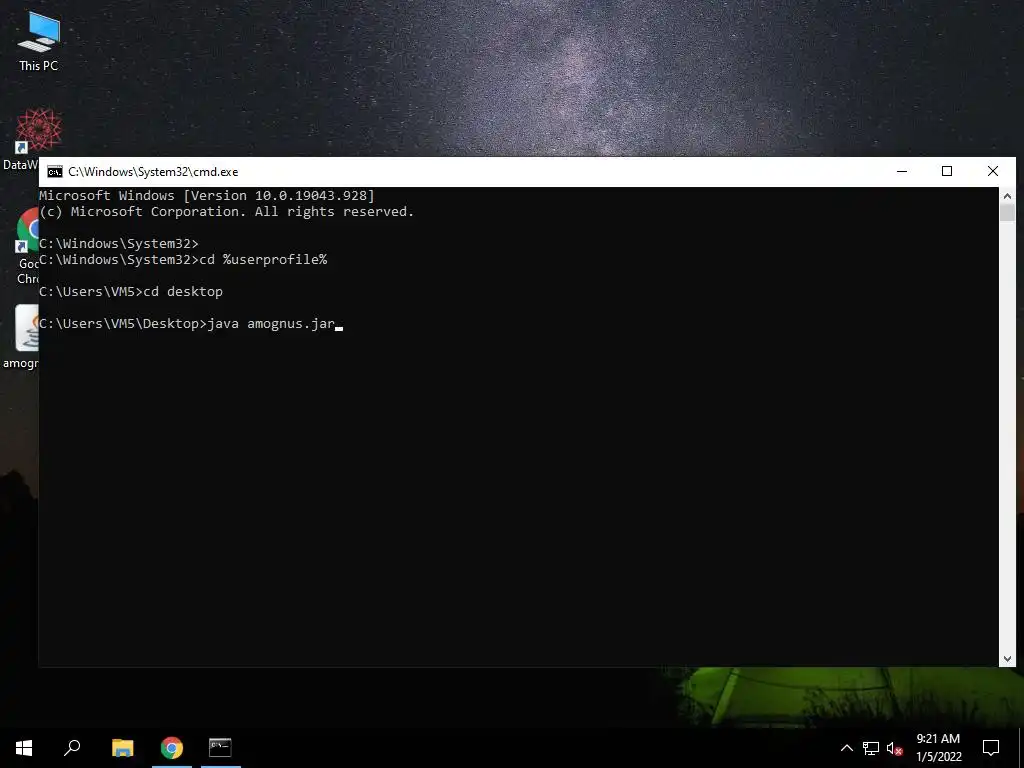Click the cmd scrollbar up arrow
This screenshot has width=1024, height=768.
pyautogui.click(x=1007, y=196)
